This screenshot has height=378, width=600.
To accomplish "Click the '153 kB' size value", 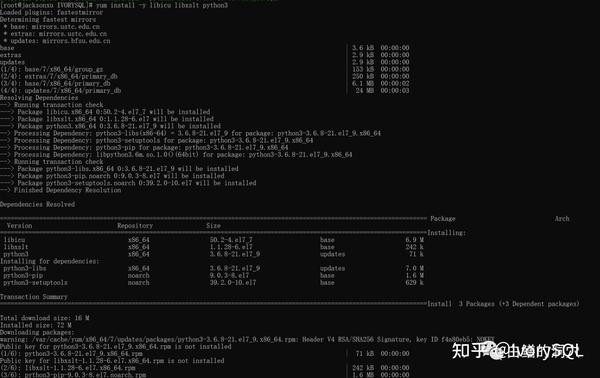I will click(363, 69).
